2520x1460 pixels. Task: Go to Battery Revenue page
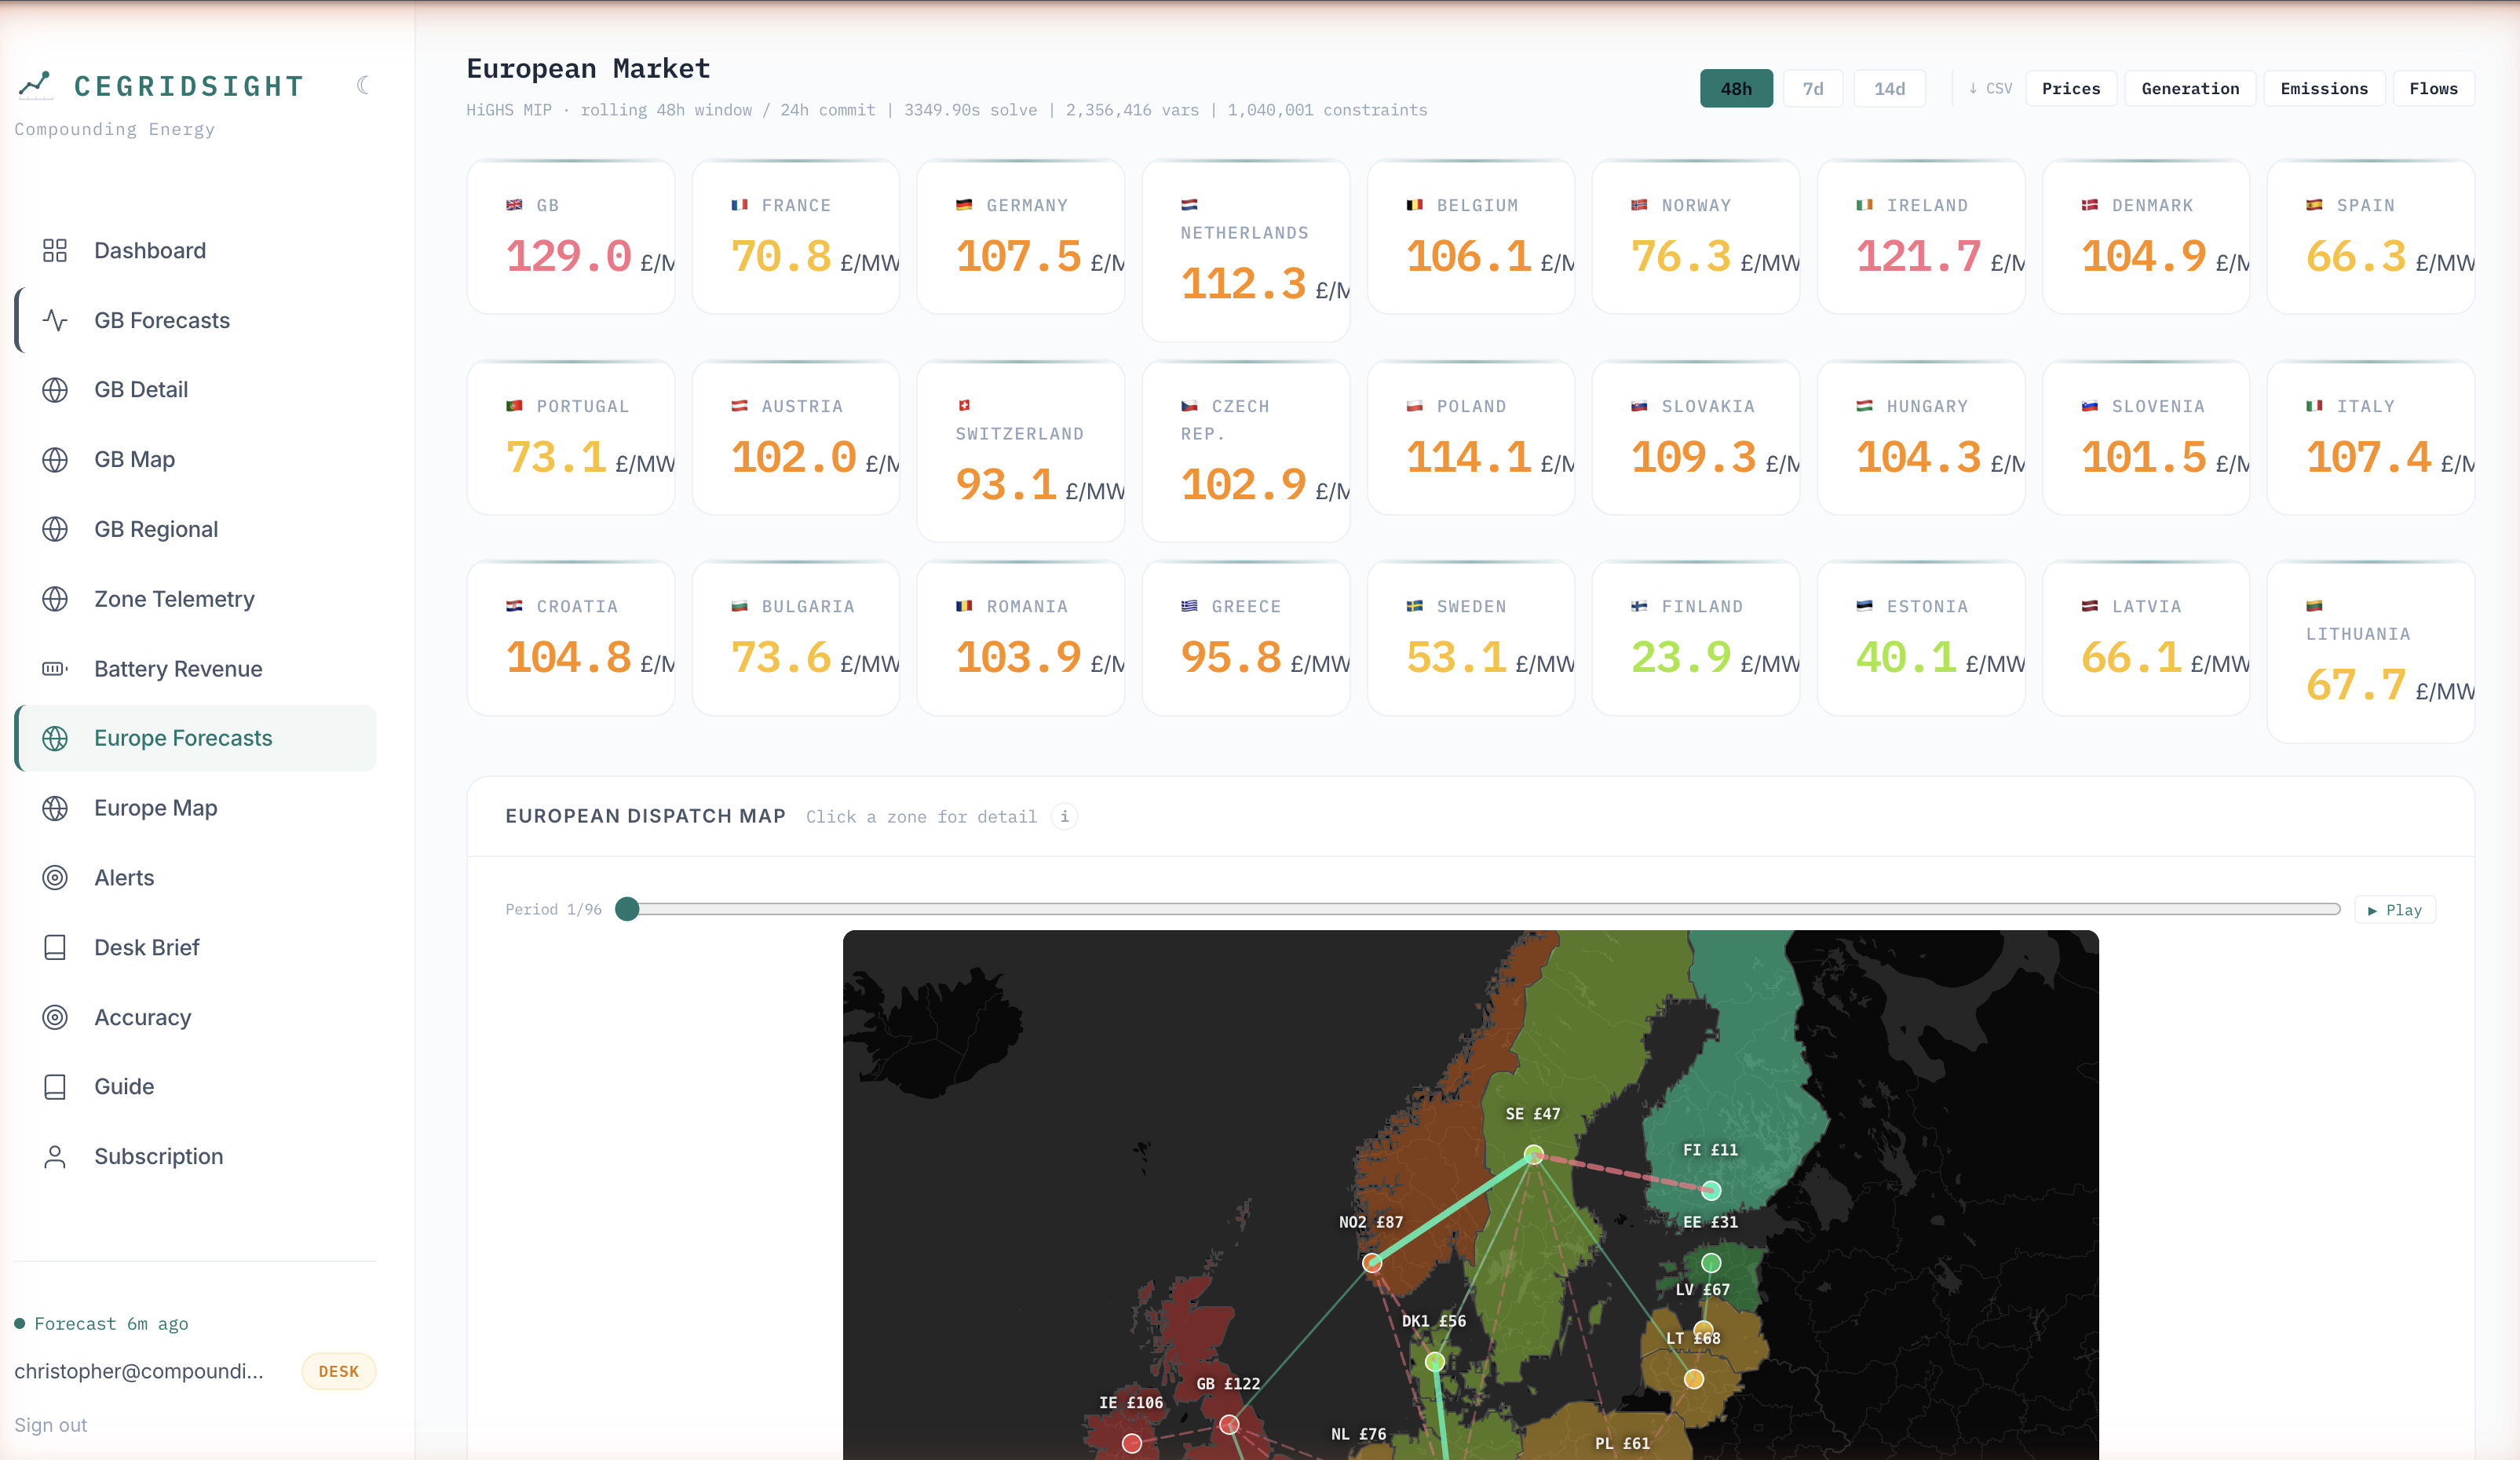(x=196, y=669)
